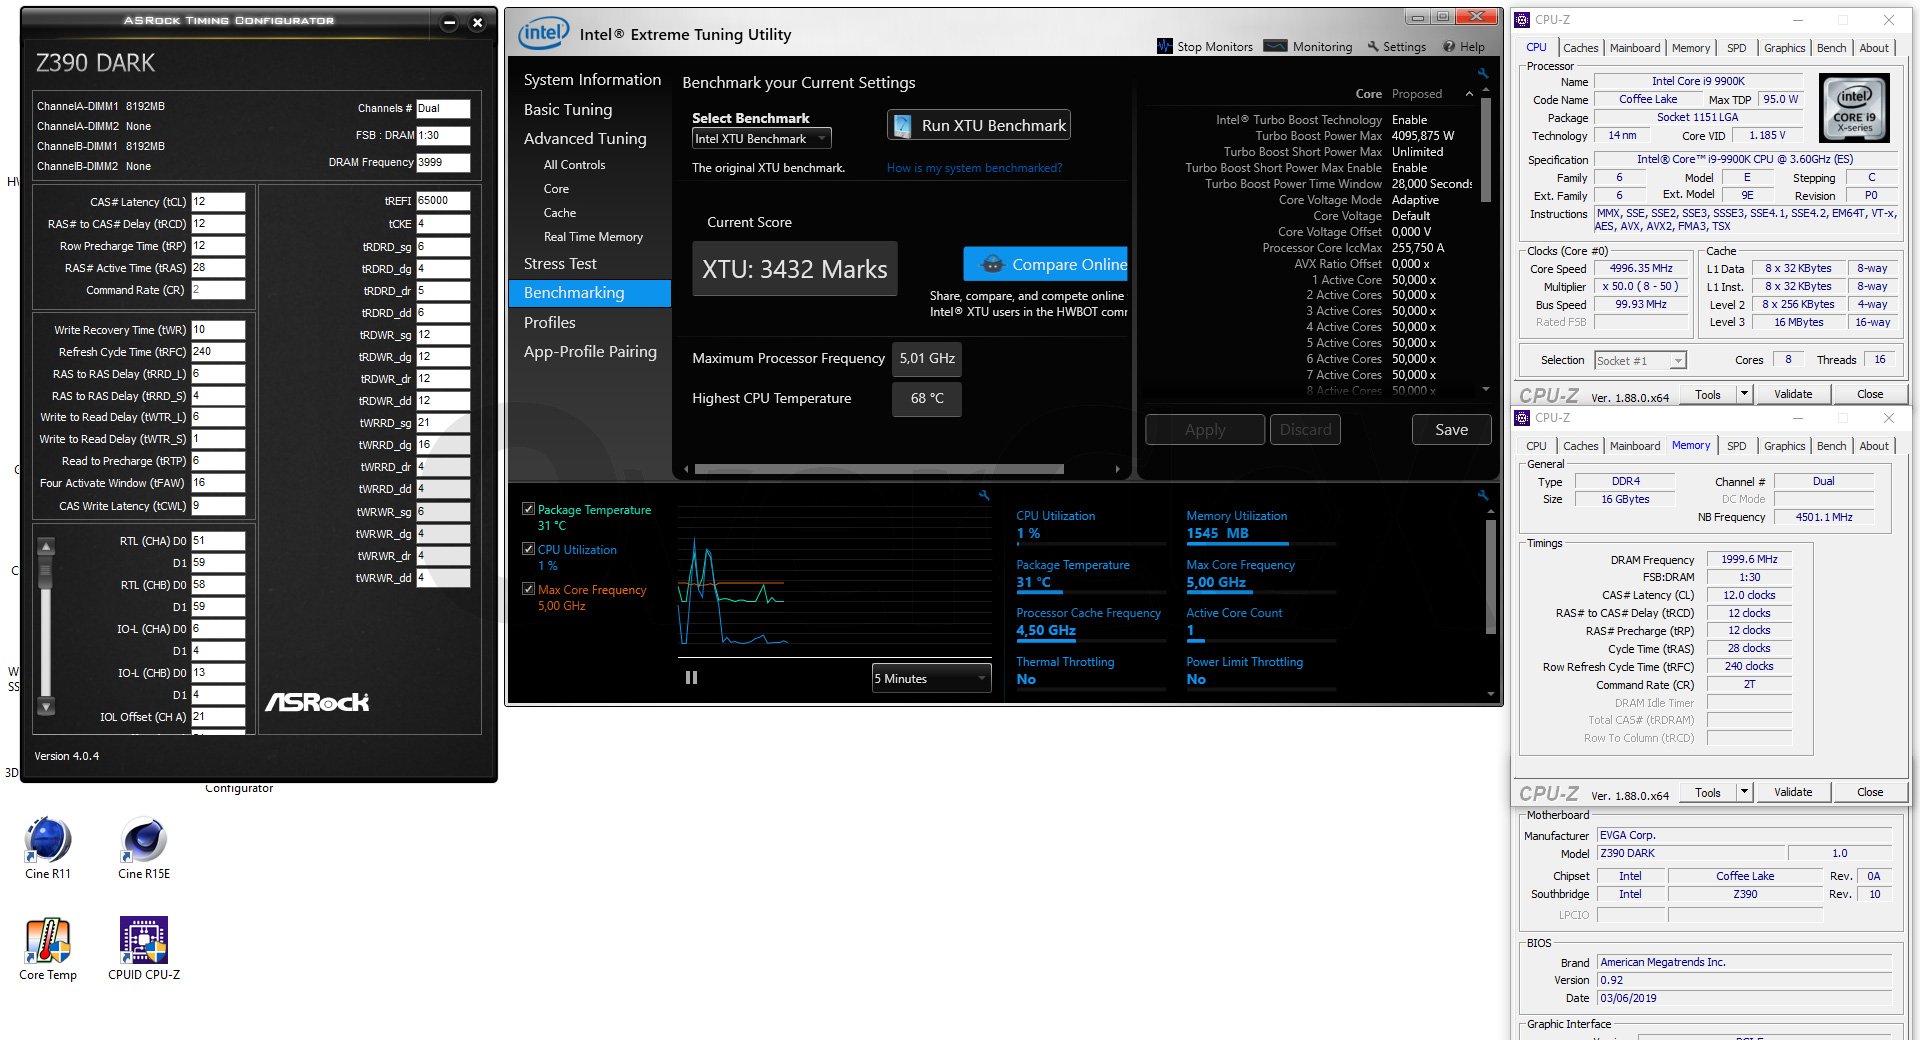The image size is (1920, 1040).
Task: Open the Select Benchmark dropdown
Action: click(x=761, y=139)
